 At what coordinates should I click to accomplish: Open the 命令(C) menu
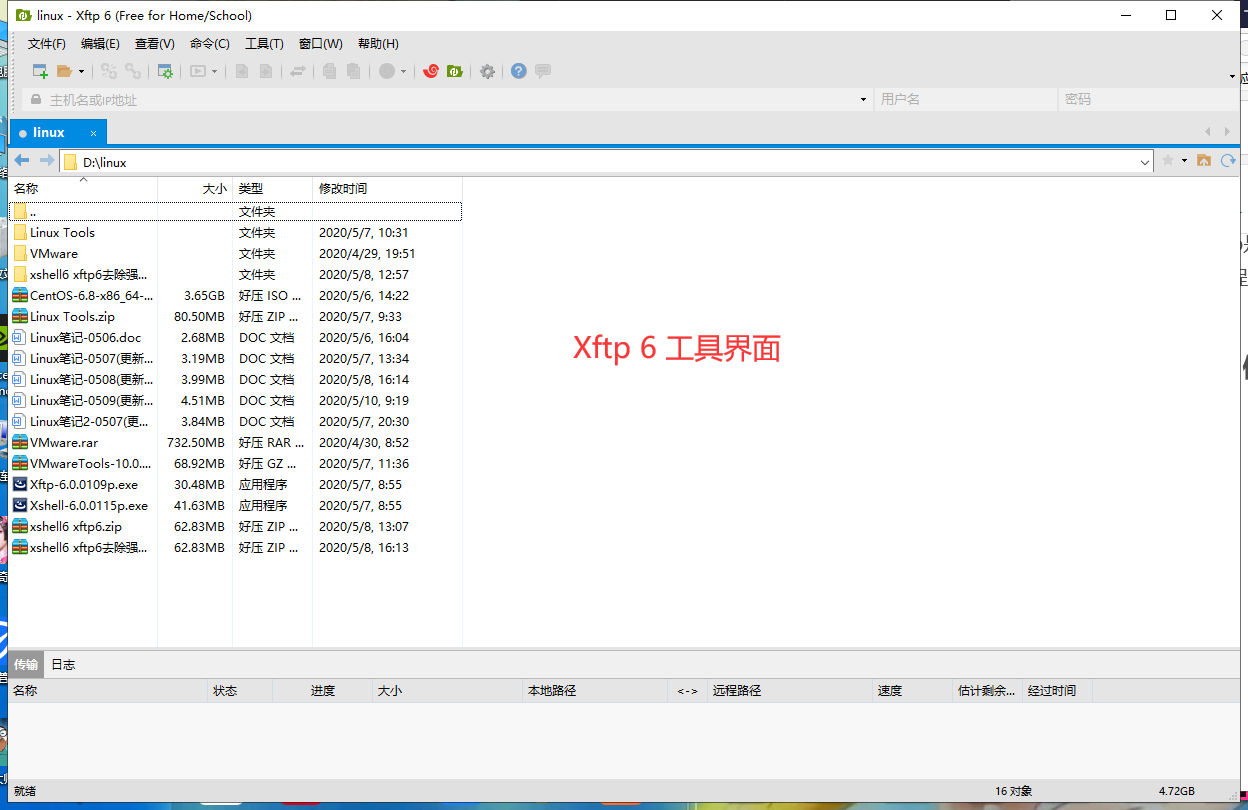point(210,44)
